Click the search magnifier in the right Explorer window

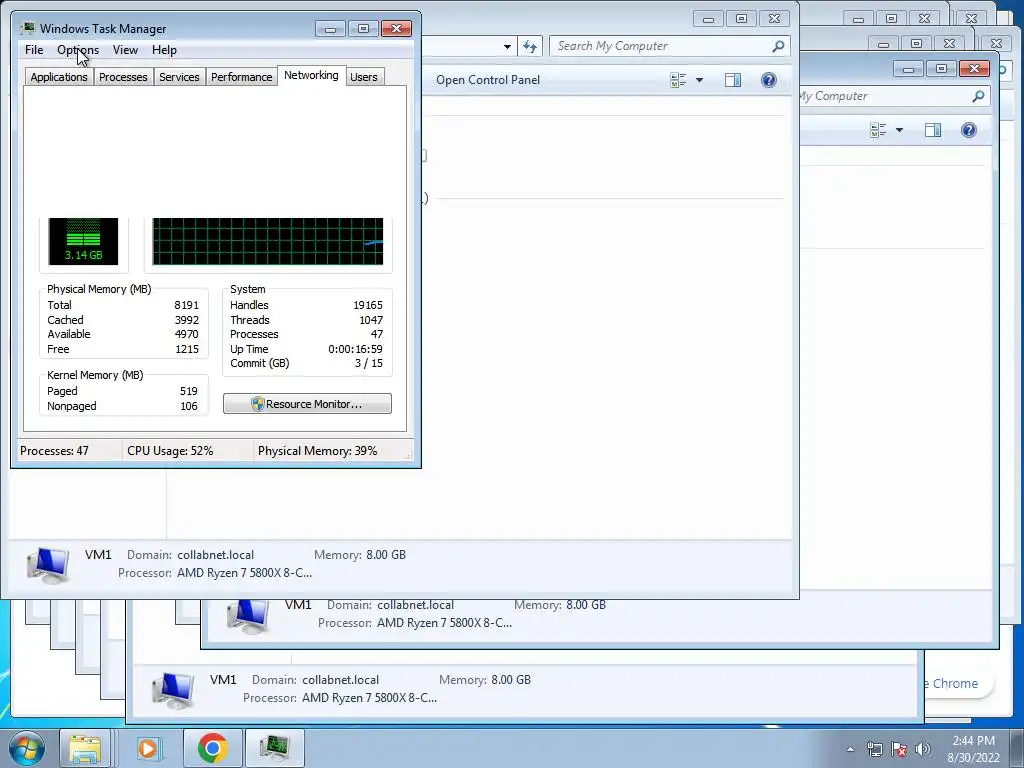click(978, 96)
